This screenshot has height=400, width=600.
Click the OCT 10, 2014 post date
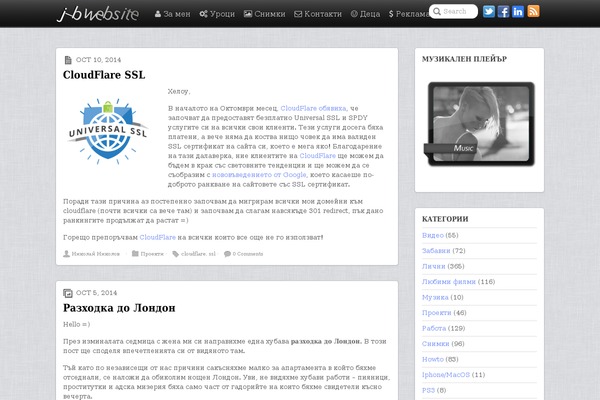(x=98, y=60)
